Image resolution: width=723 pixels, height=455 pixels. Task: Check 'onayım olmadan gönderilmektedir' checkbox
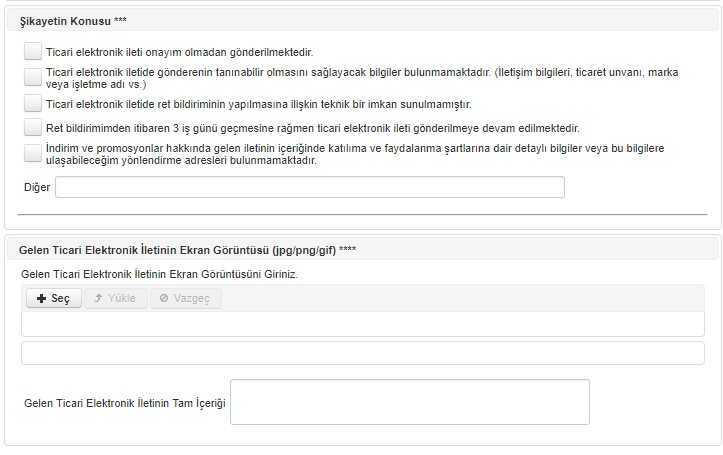33,52
